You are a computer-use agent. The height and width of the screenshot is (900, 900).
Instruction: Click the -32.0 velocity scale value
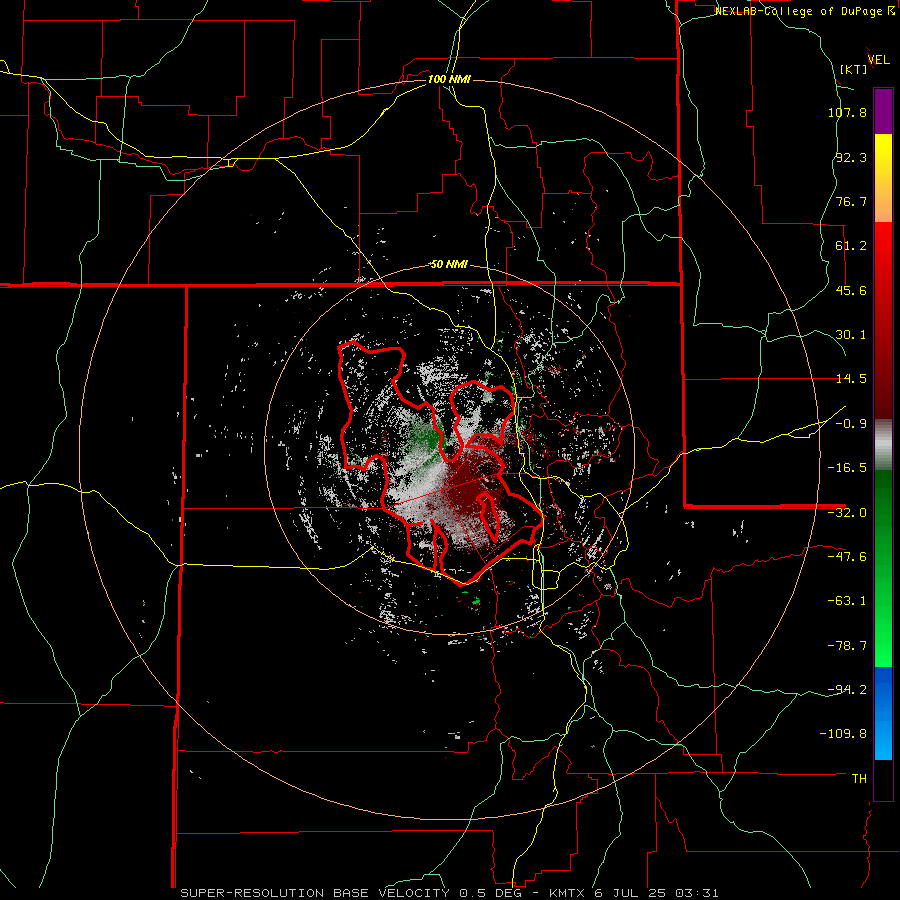pyautogui.click(x=847, y=513)
